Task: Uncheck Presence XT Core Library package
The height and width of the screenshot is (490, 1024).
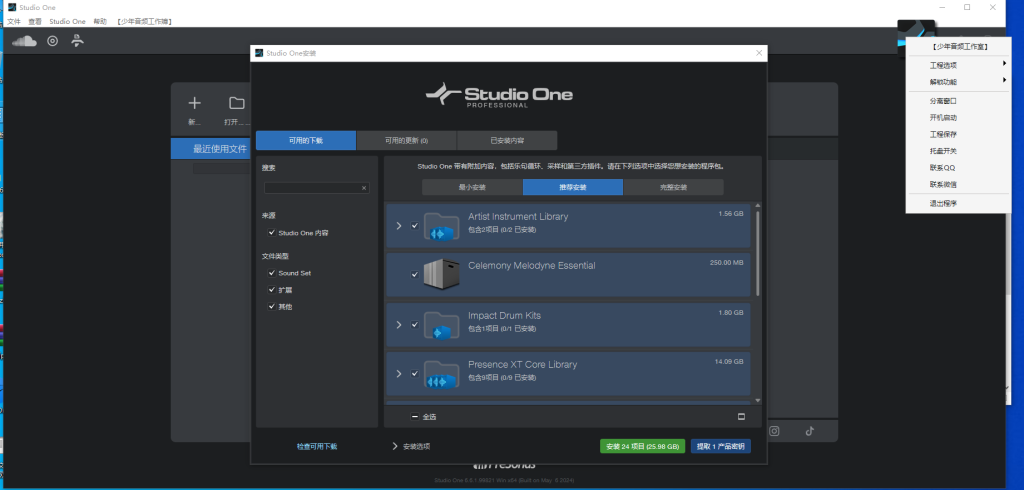Action: 414,374
